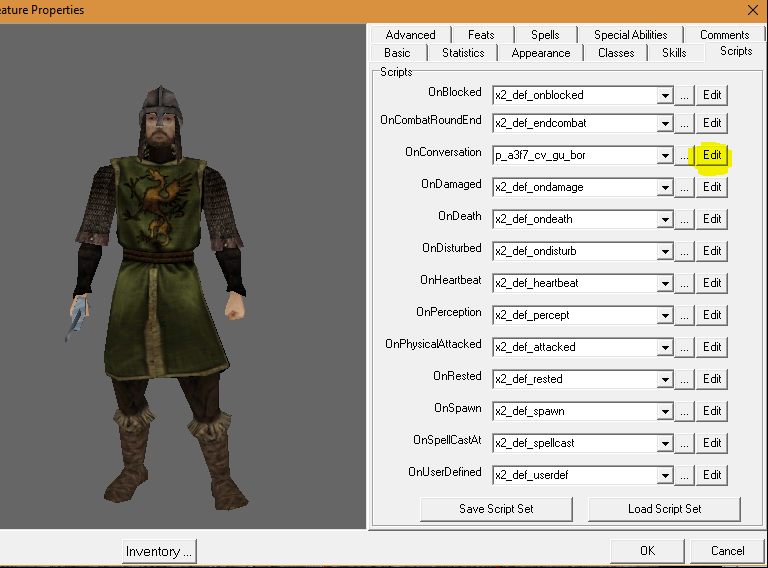Select the Scripts tab
This screenshot has height=568, width=768.
(736, 51)
